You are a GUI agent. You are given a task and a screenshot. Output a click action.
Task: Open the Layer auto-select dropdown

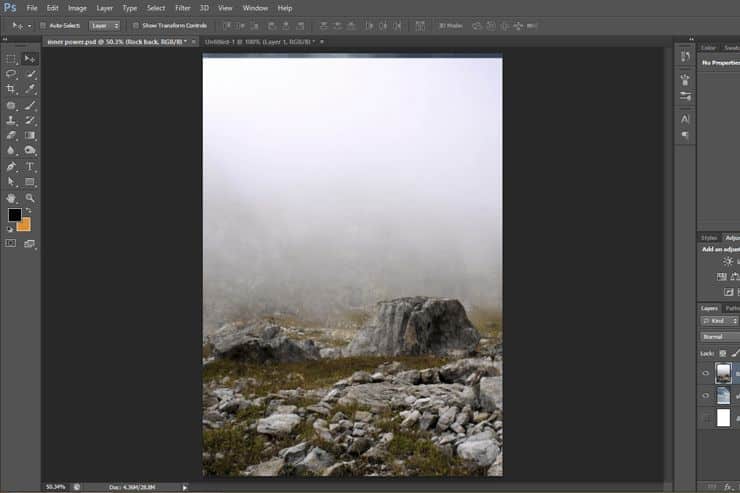click(x=105, y=25)
